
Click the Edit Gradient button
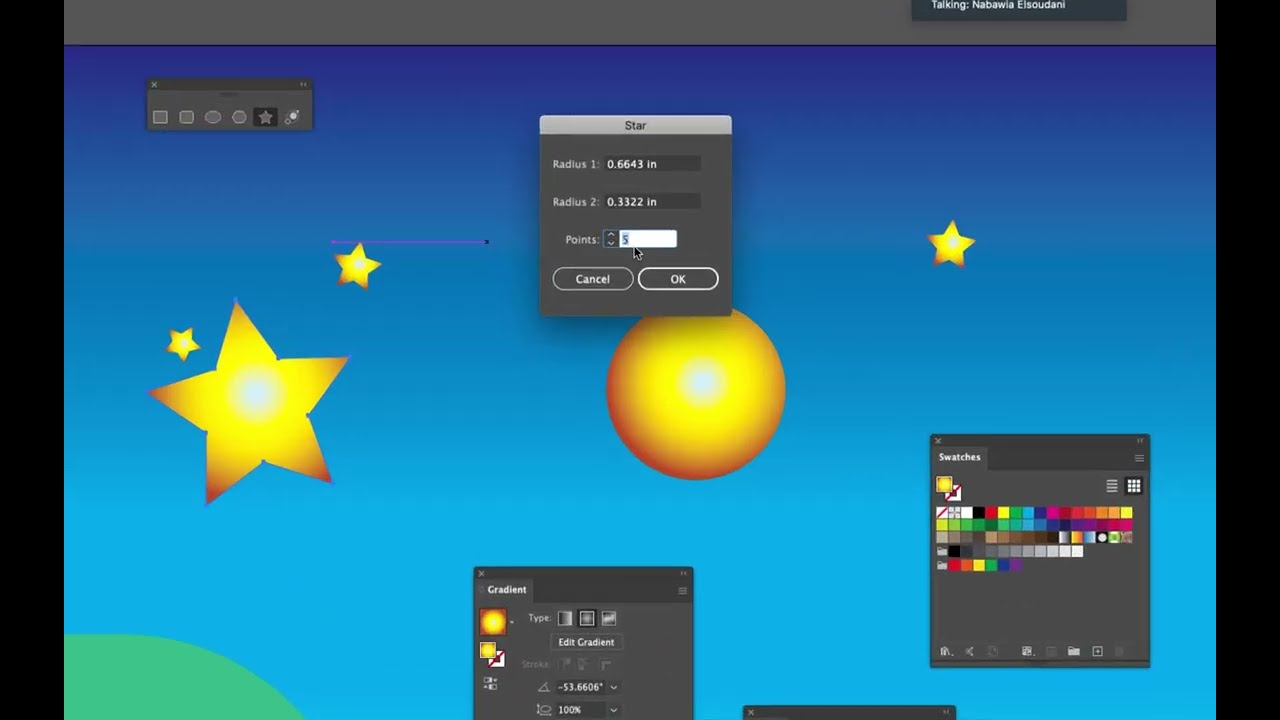click(586, 642)
